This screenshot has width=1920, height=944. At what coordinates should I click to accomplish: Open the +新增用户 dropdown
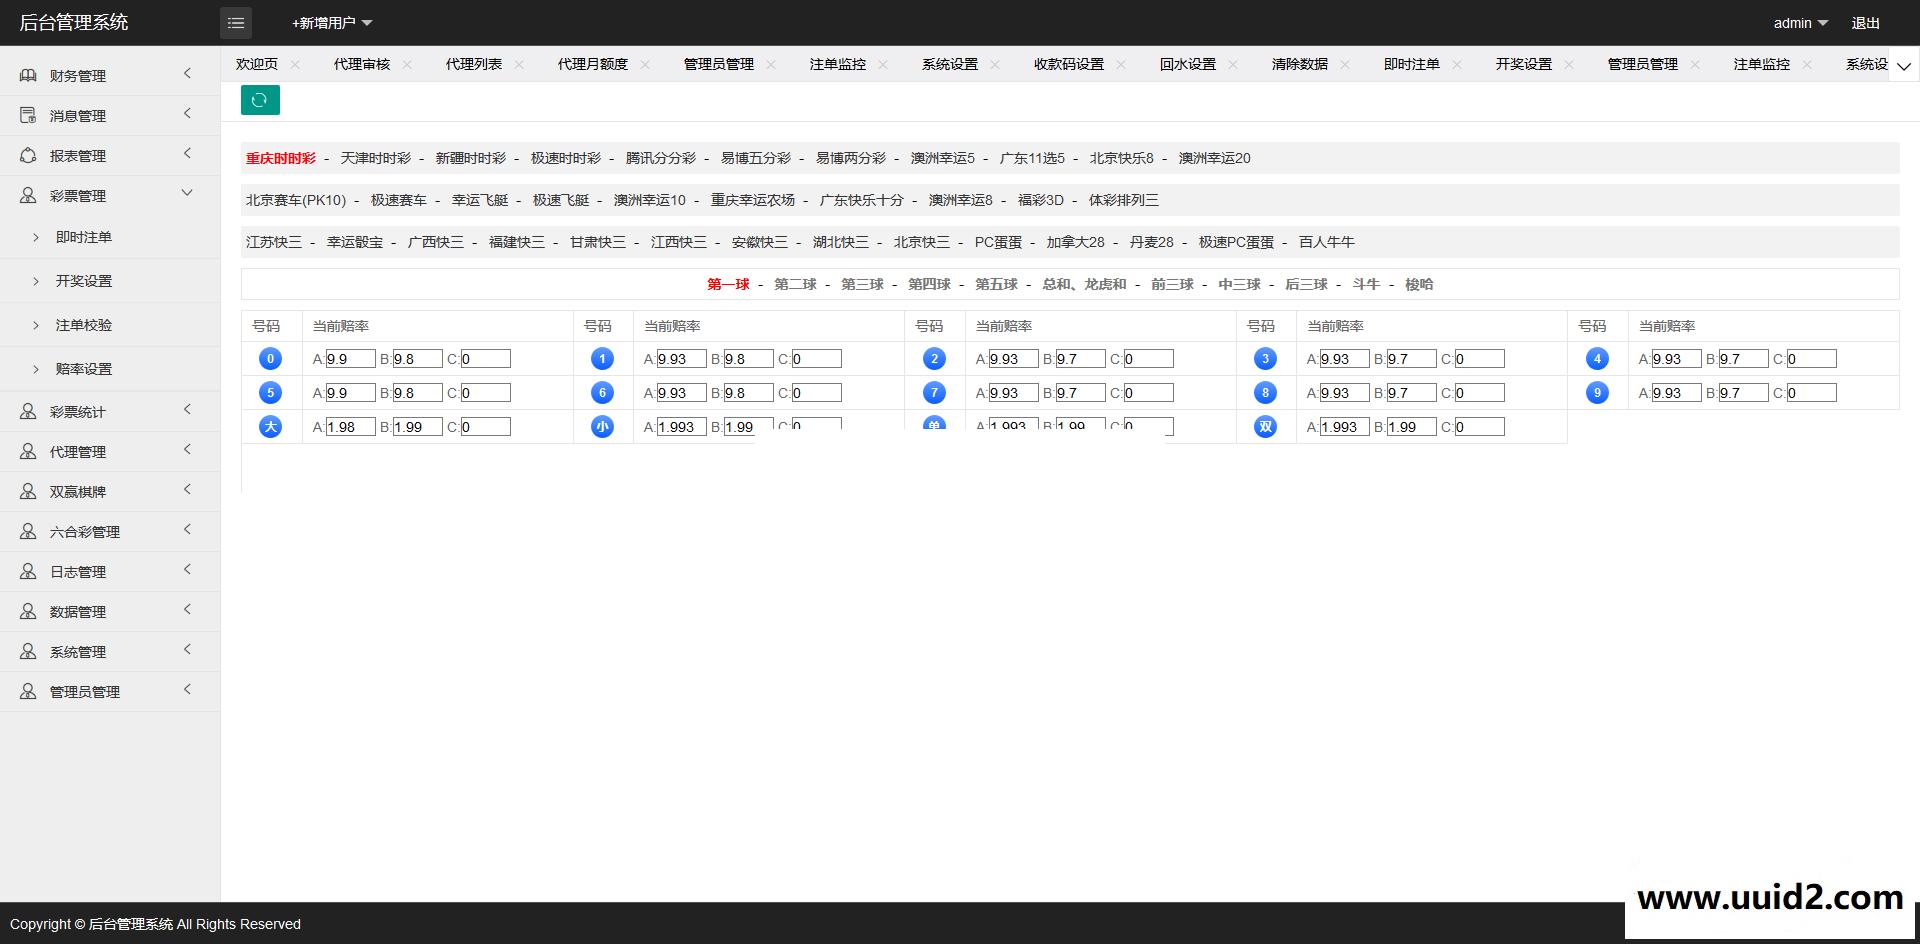coord(328,22)
